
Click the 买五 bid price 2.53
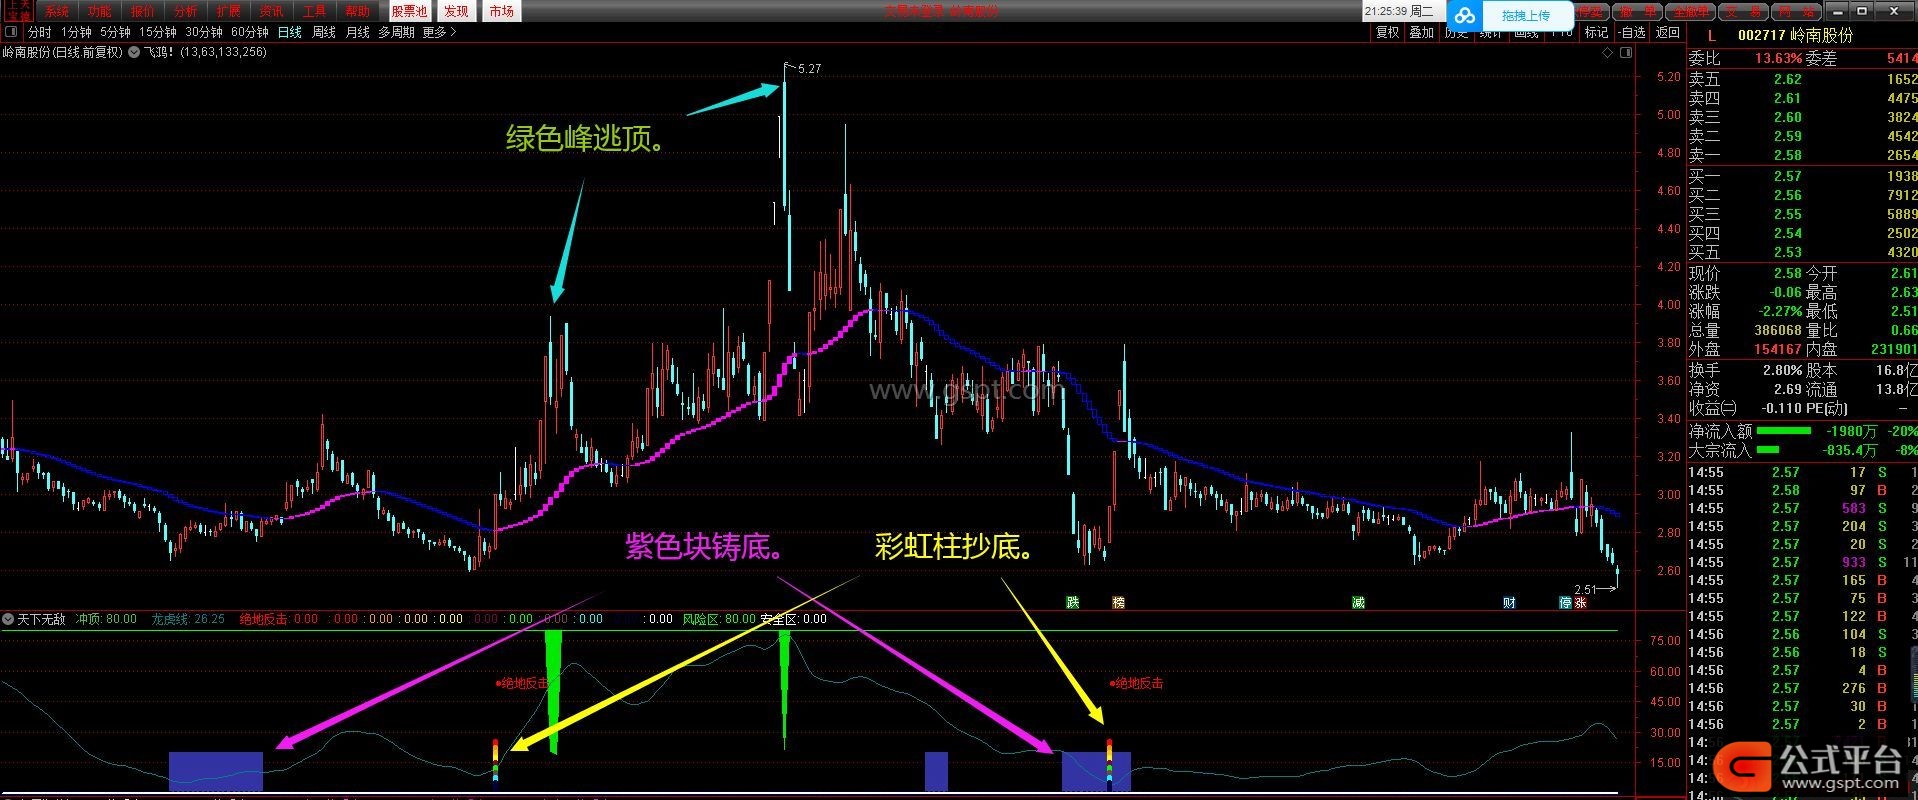pos(1787,252)
